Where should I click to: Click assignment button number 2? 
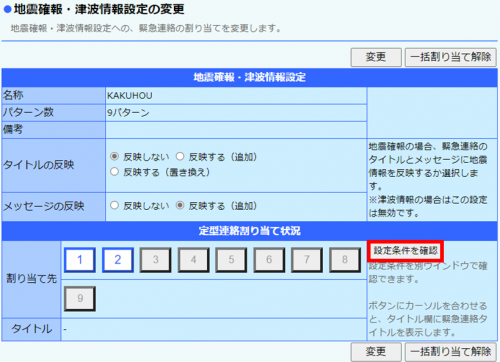point(118,260)
